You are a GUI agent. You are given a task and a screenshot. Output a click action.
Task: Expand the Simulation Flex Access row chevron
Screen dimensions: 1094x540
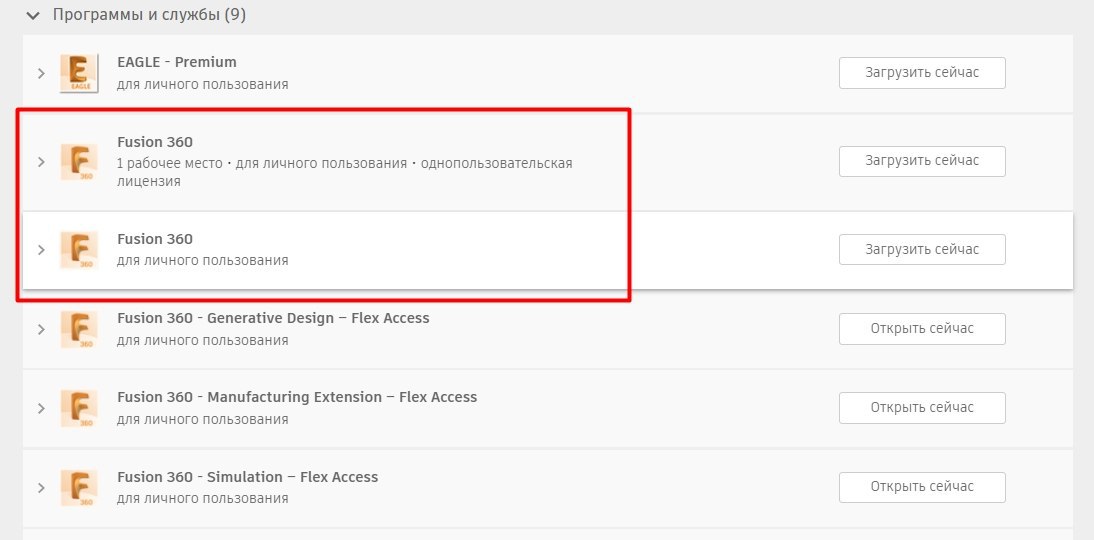pos(41,488)
